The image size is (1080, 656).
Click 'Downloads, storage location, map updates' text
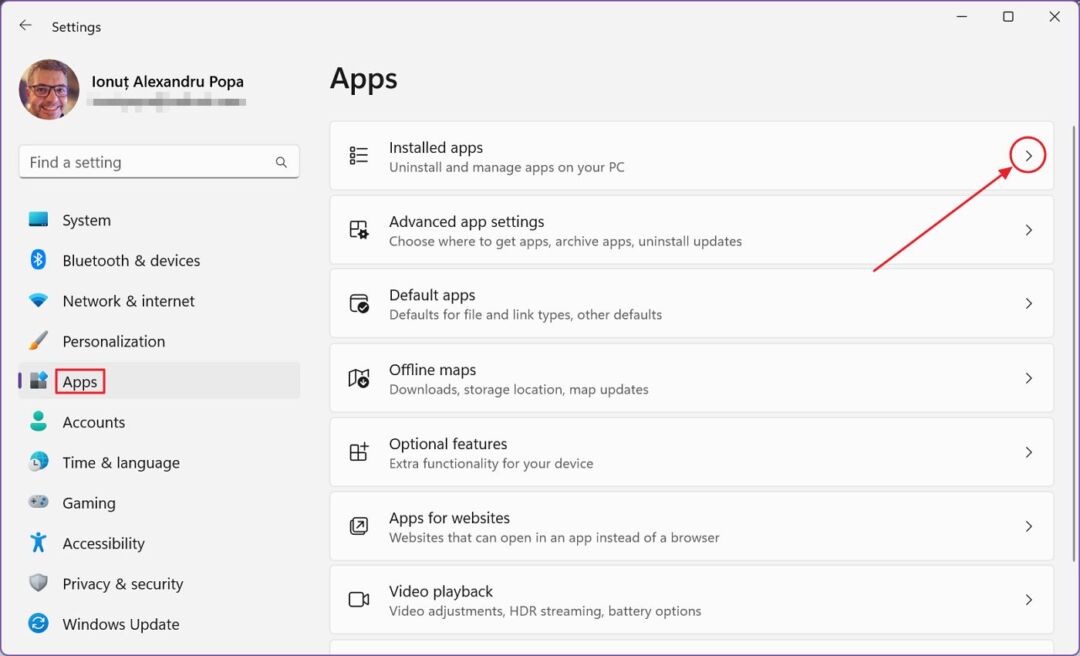519,389
